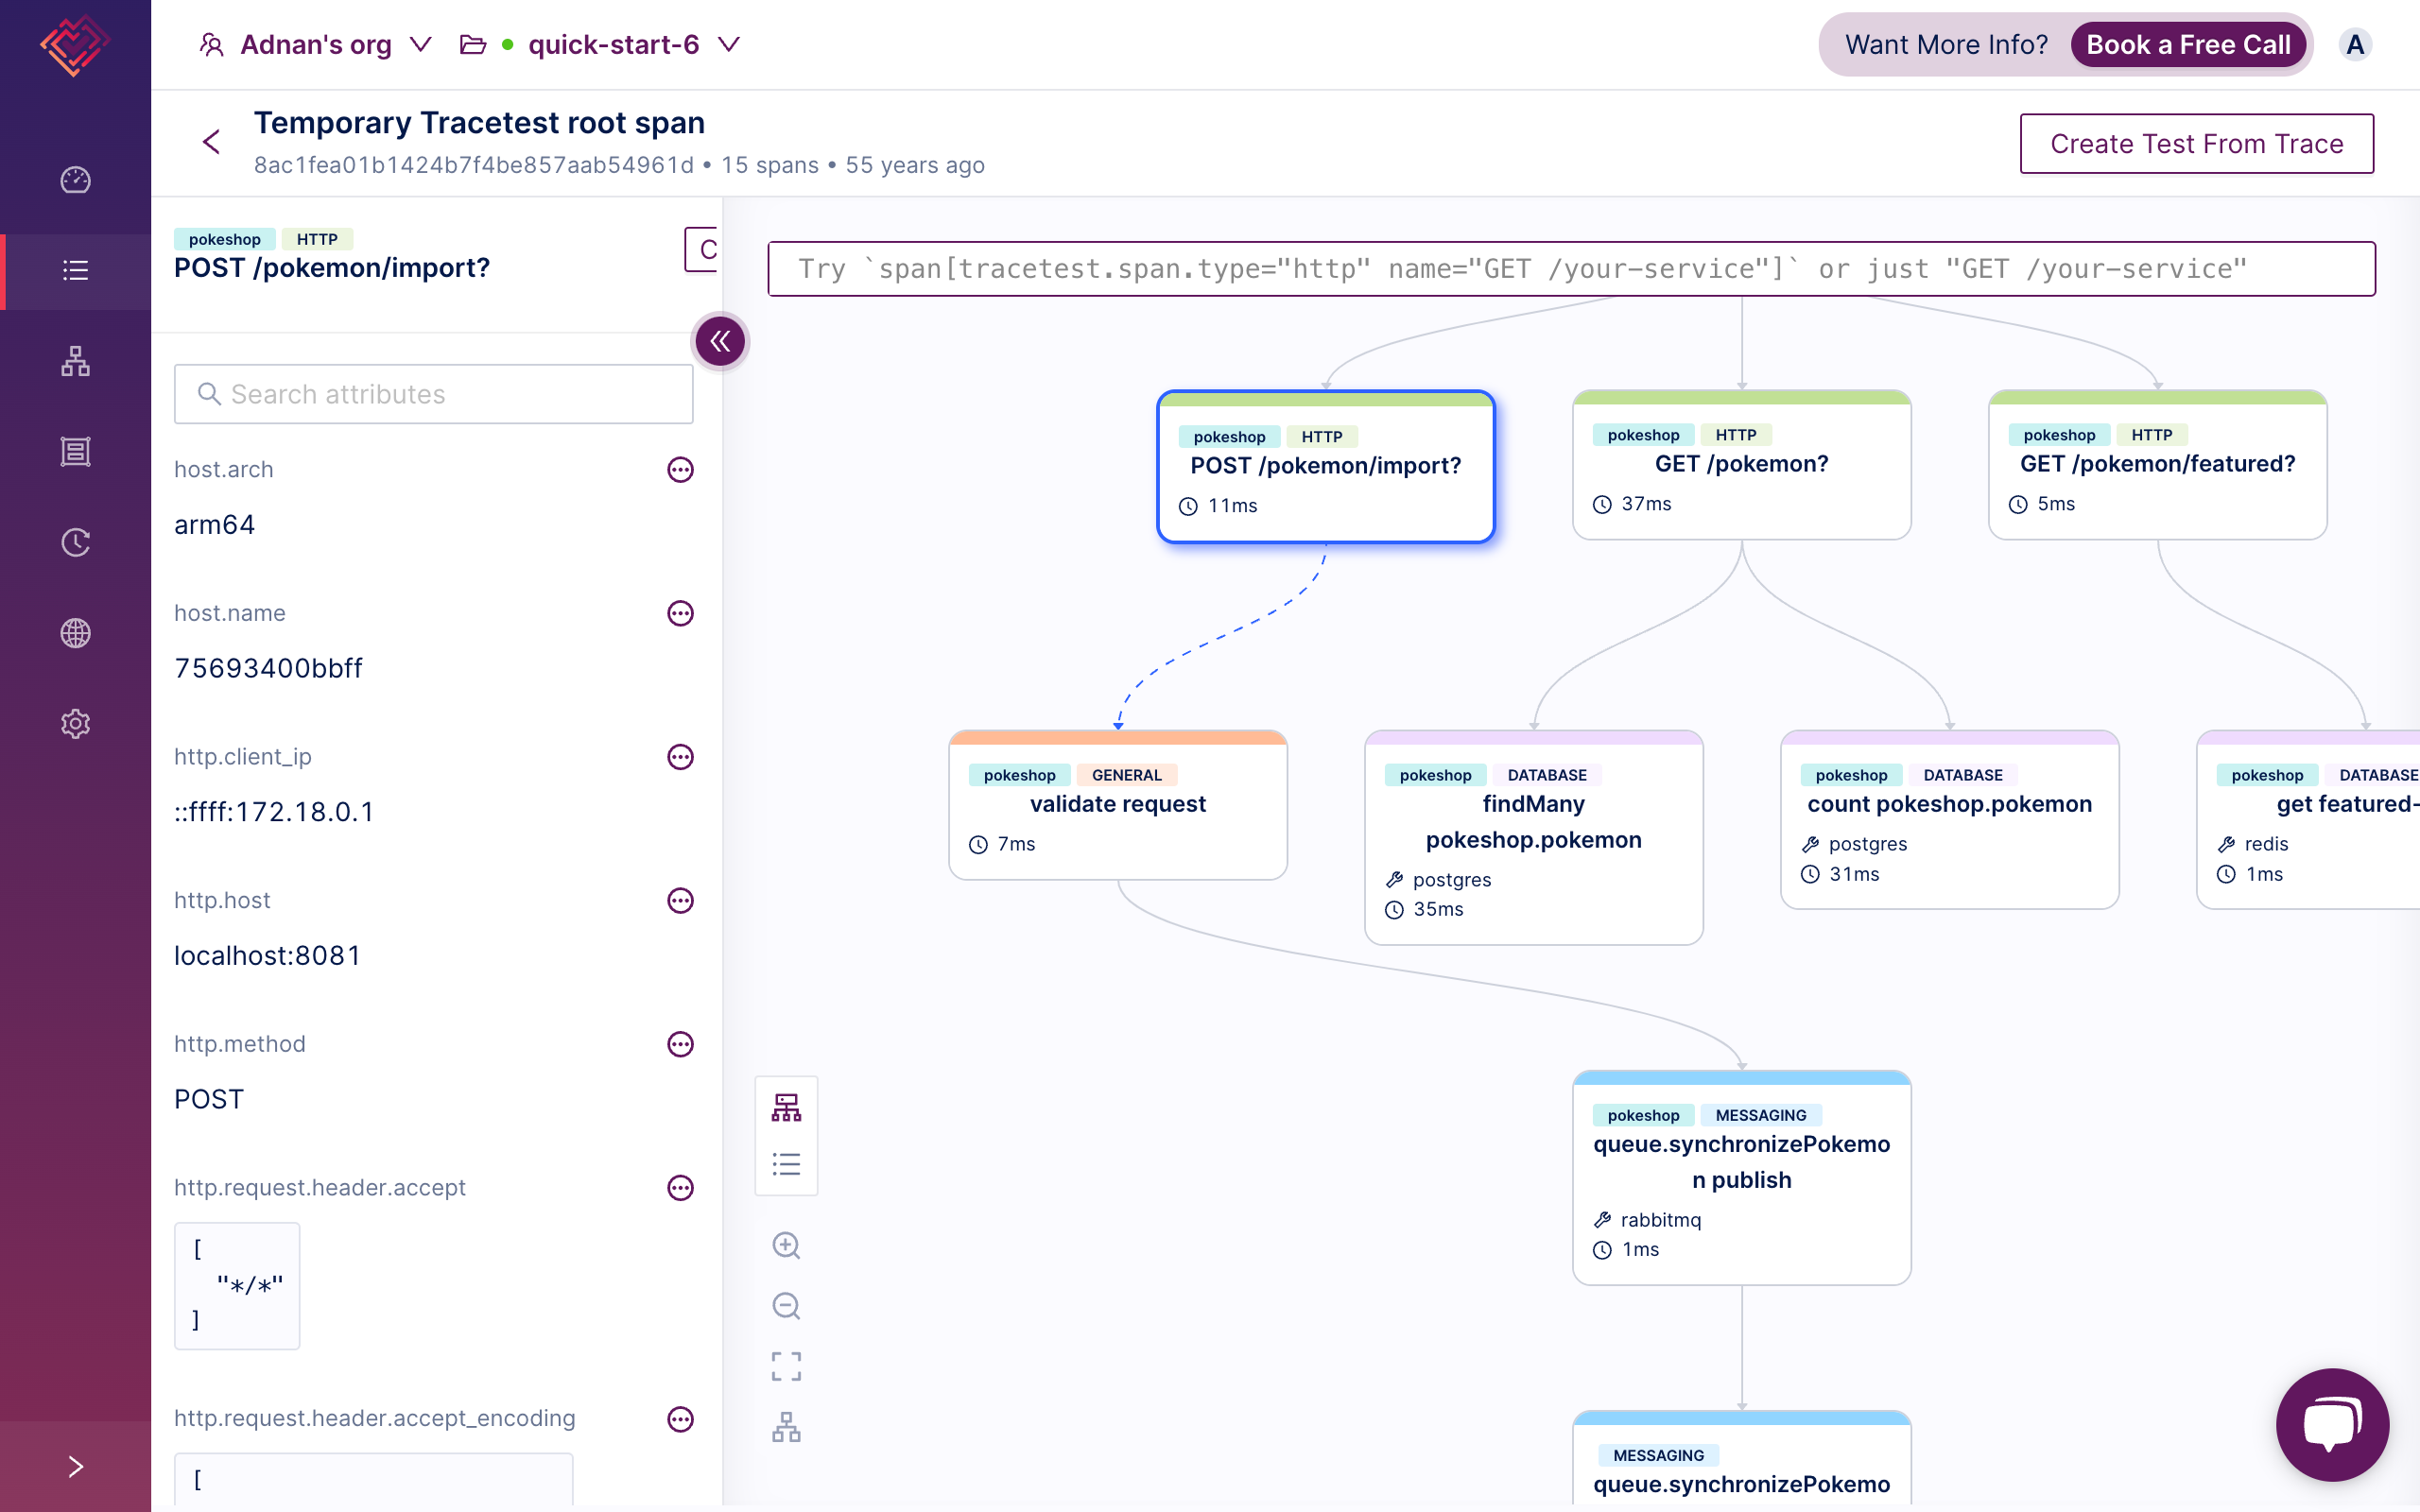The height and width of the screenshot is (1512, 2420).
Task: Click the http.request.header.accept_encoding label
Action: click(375, 1418)
